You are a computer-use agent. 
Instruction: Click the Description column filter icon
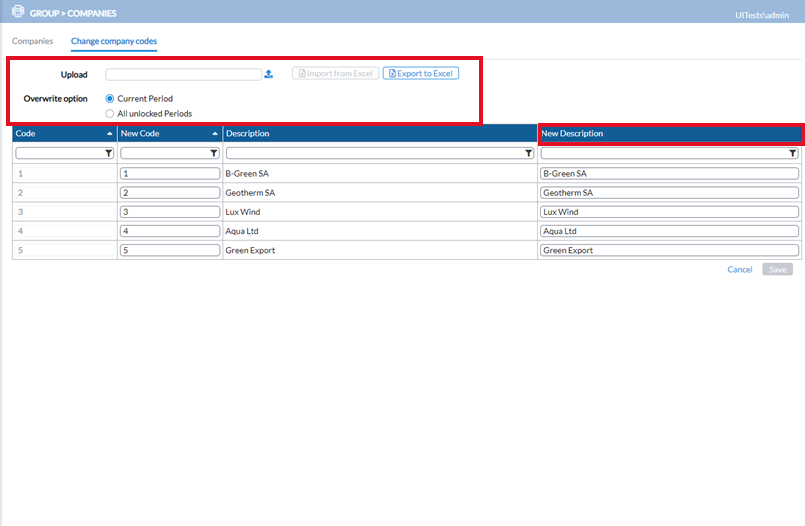tap(528, 153)
